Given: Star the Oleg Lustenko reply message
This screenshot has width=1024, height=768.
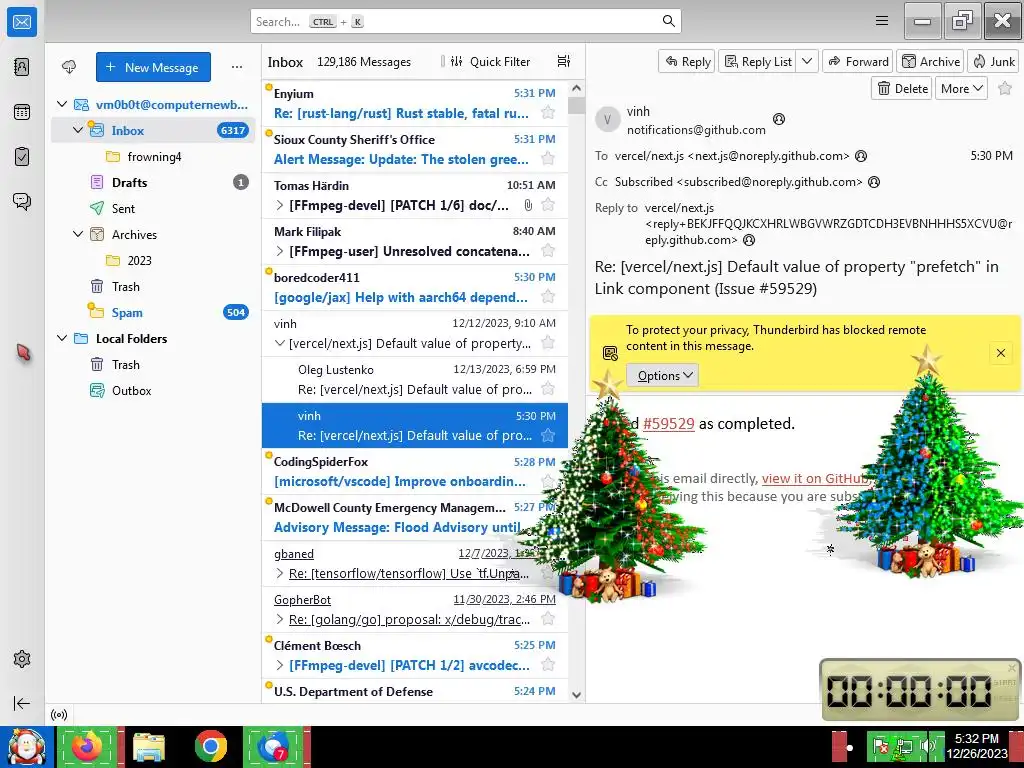Looking at the screenshot, I should click(x=548, y=389).
